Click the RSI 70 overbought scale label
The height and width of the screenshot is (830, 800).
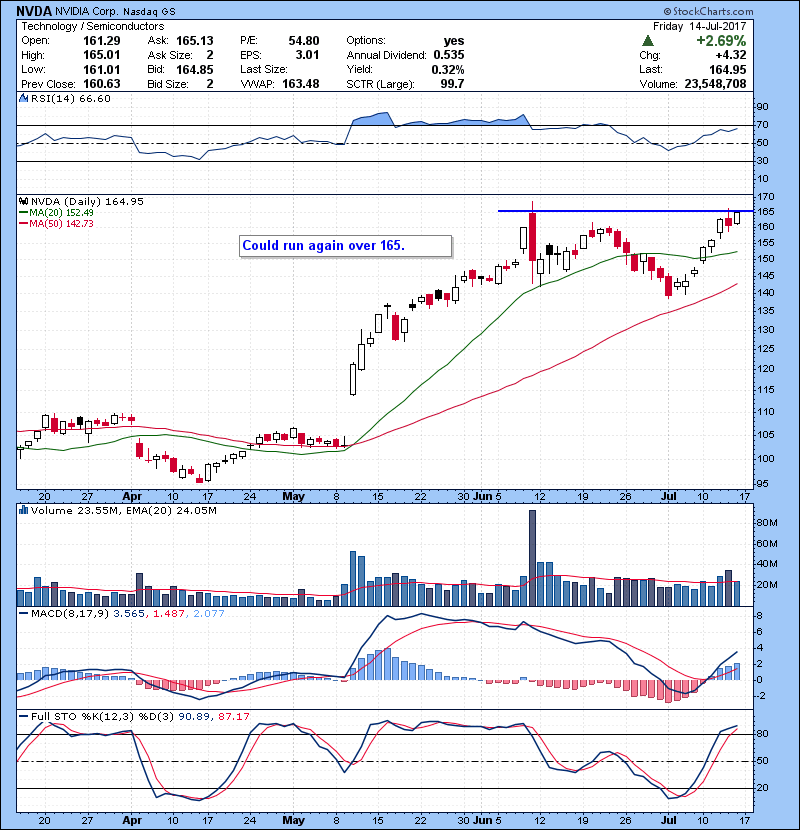click(763, 125)
